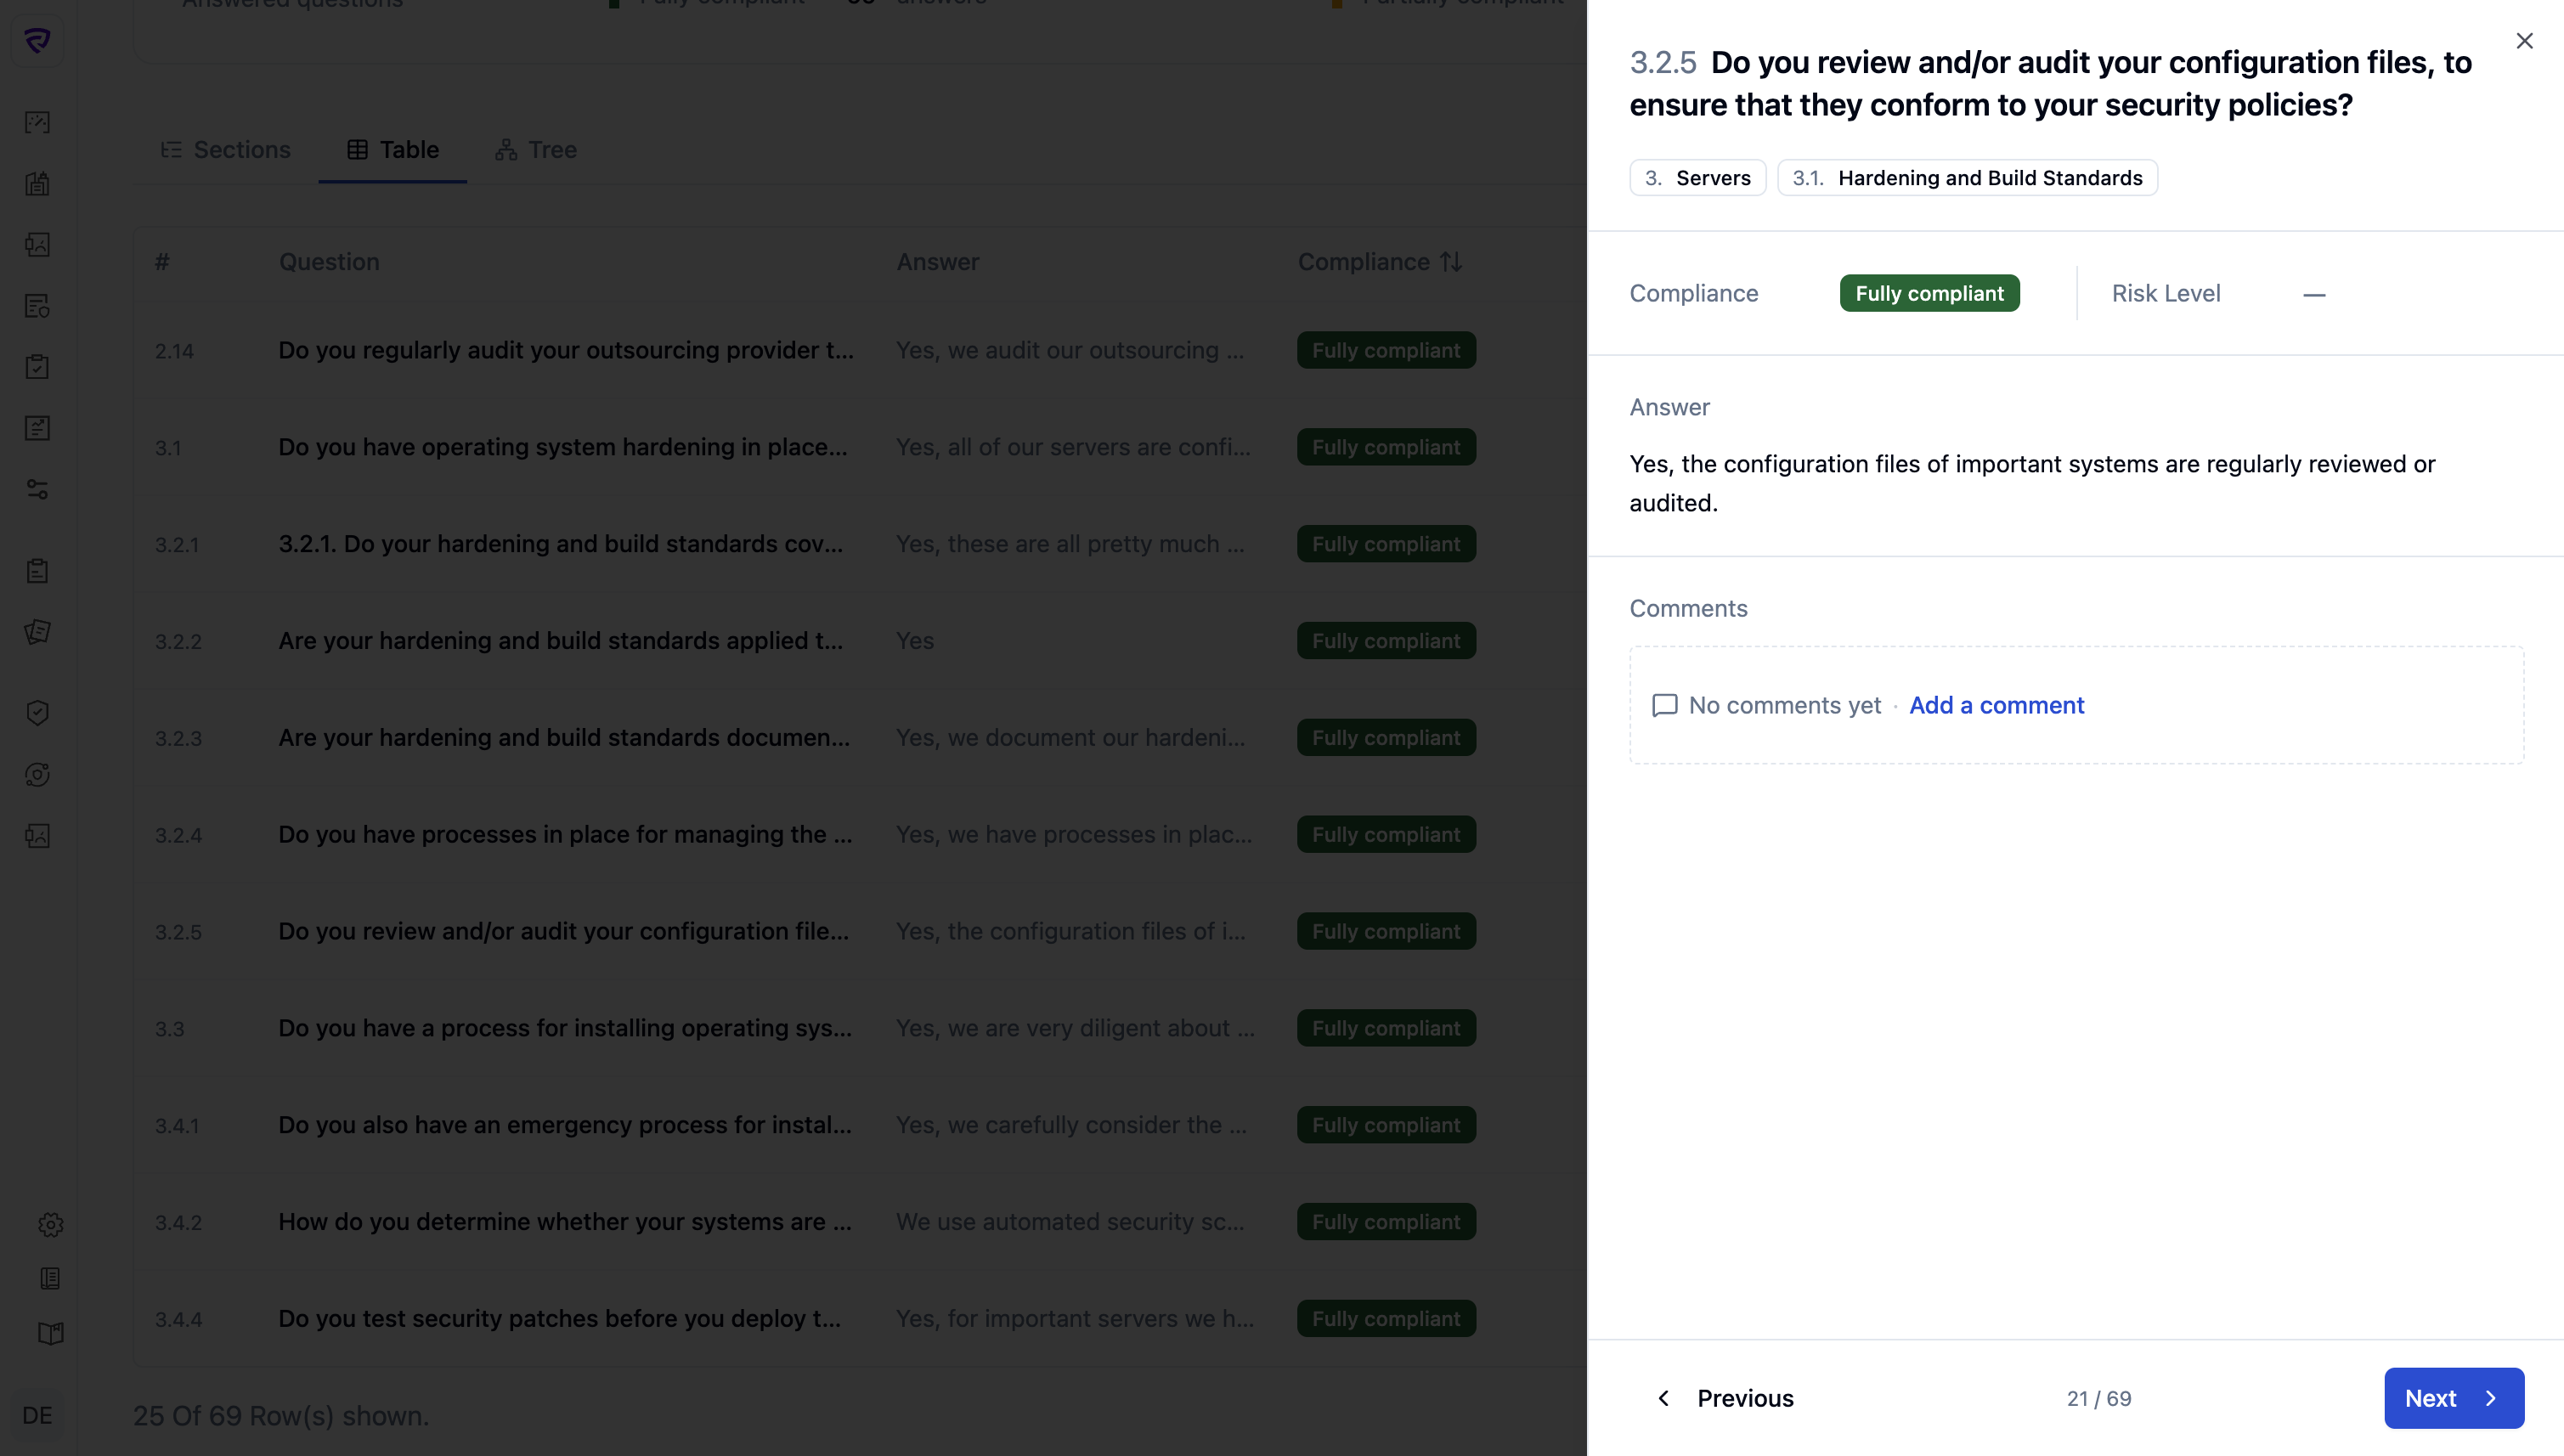
Task: Open the clipboard with checkmark sidebar icon
Action: click(x=37, y=367)
